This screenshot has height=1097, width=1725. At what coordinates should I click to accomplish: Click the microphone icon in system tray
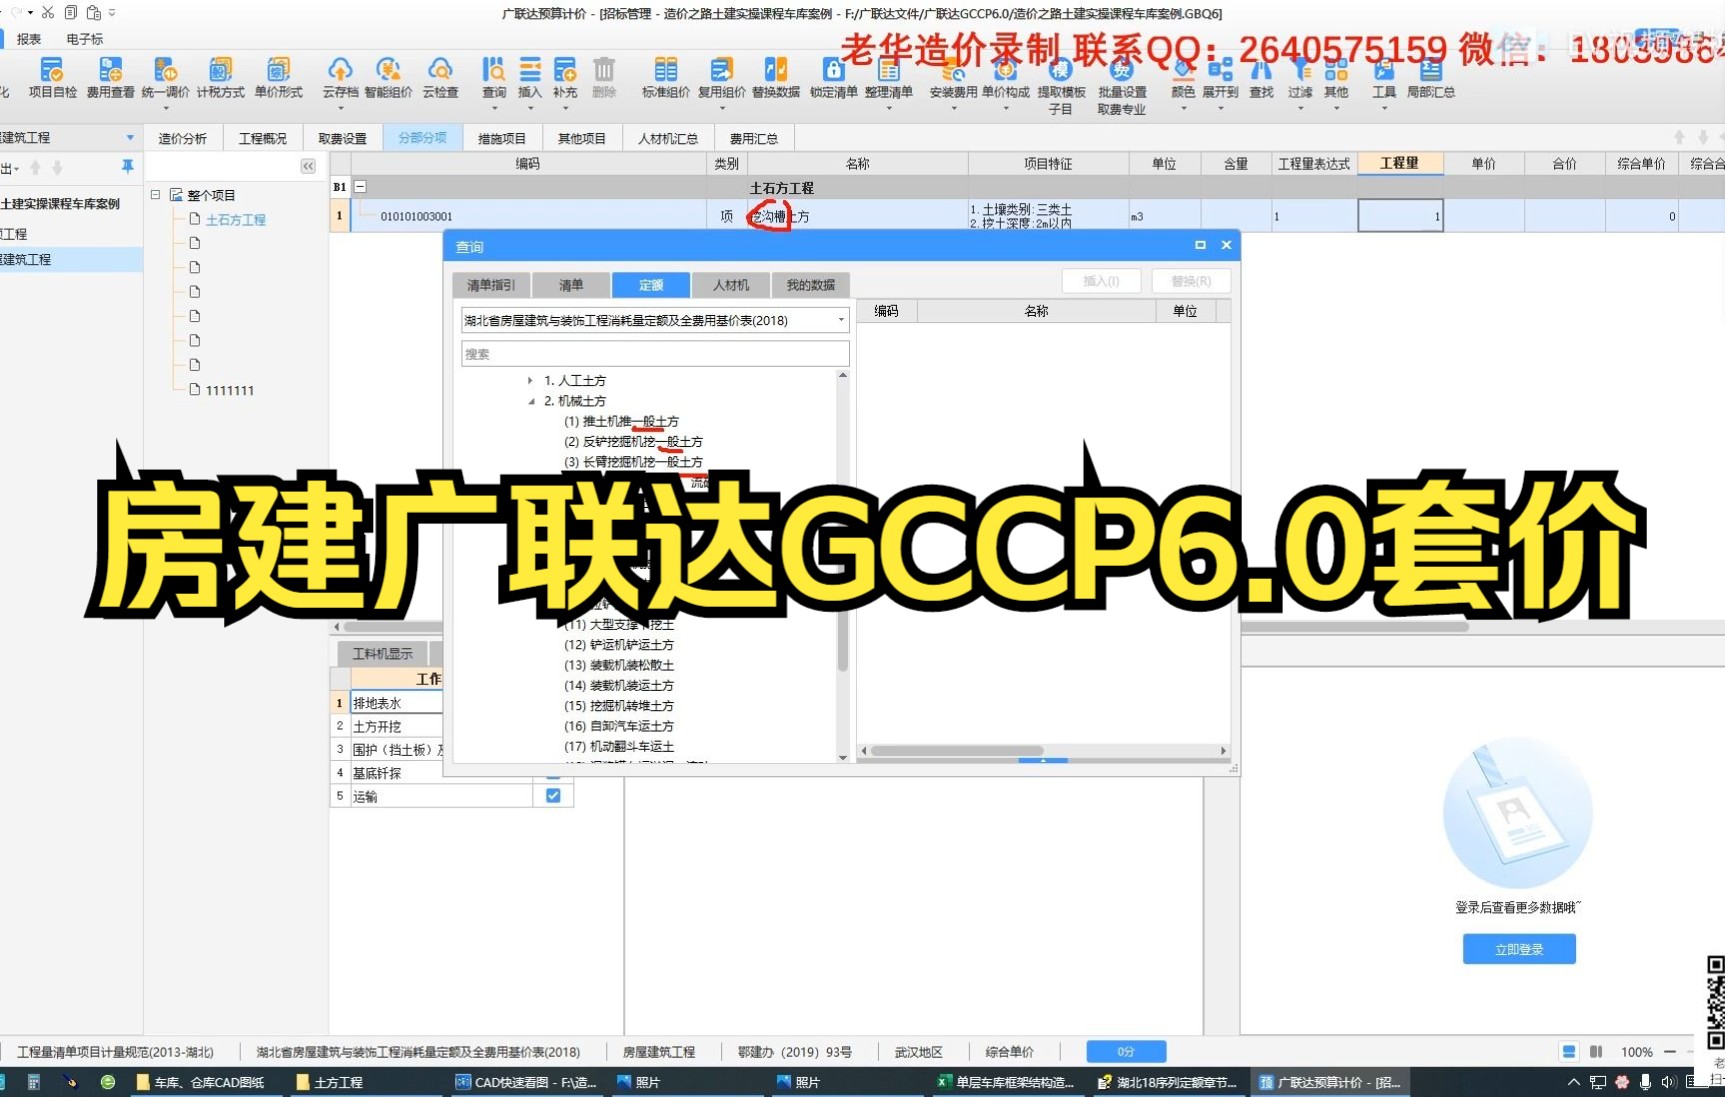click(x=1645, y=1082)
